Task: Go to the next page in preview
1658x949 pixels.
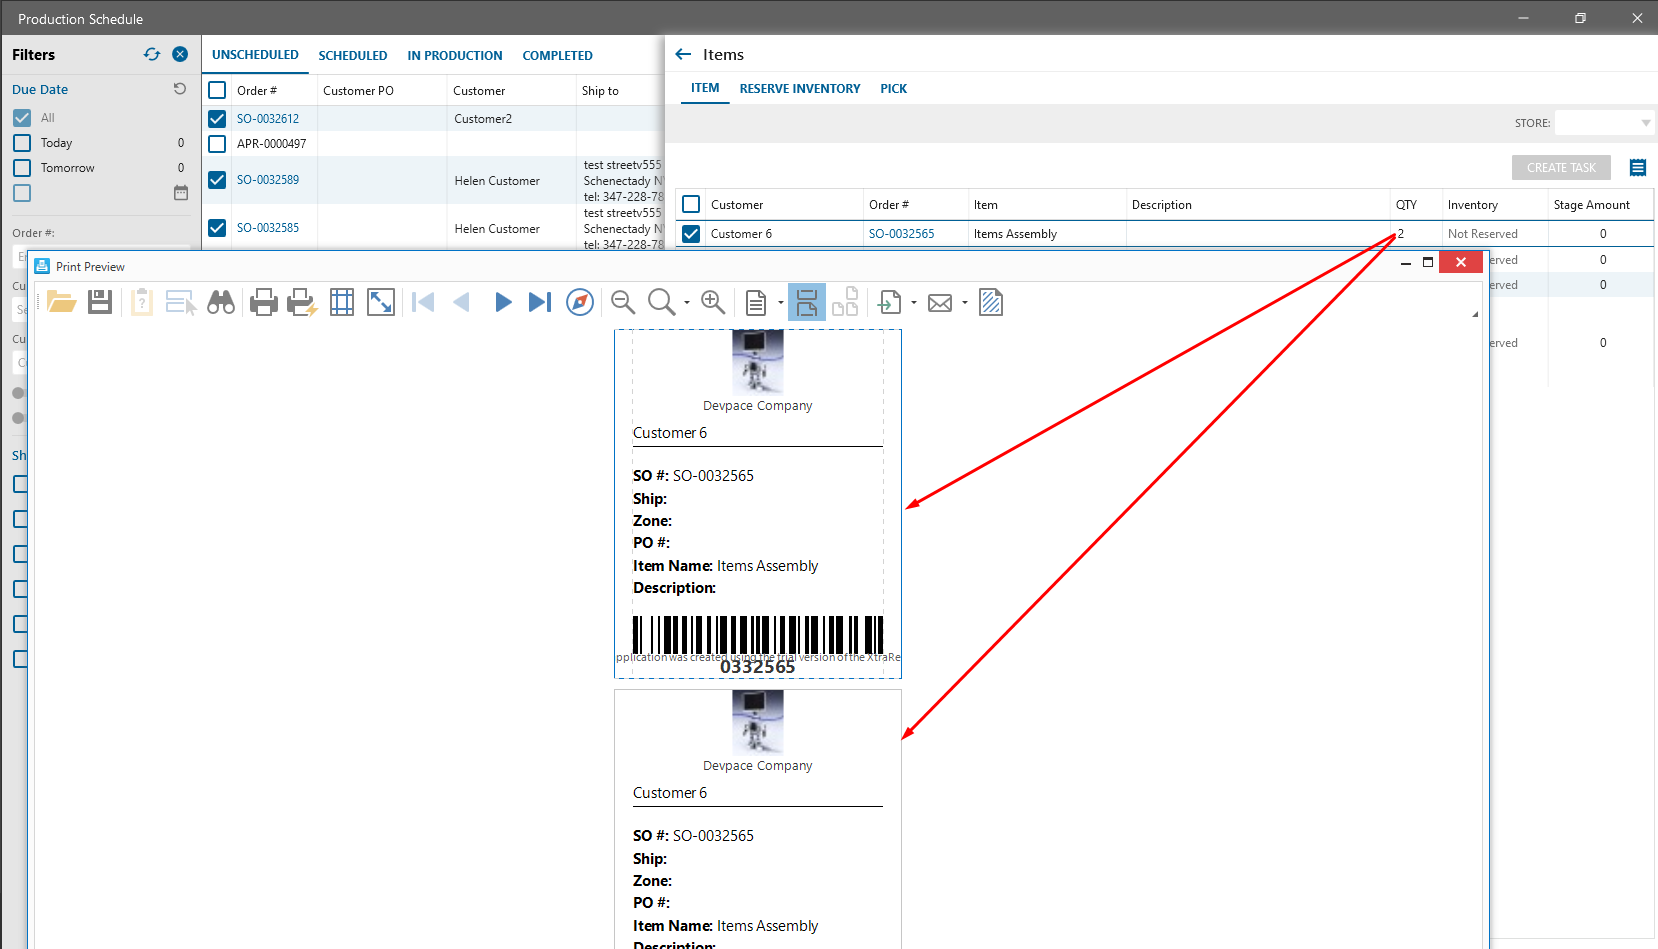Action: (503, 302)
